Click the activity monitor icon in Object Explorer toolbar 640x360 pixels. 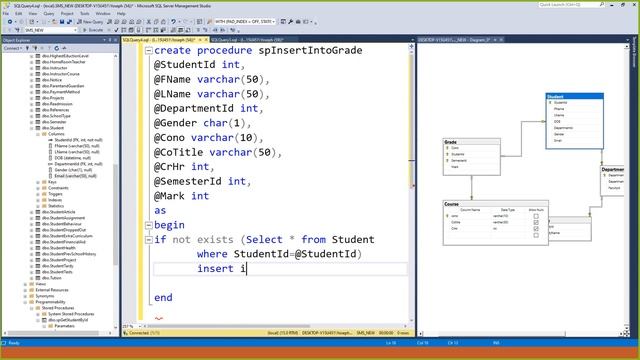point(64,48)
